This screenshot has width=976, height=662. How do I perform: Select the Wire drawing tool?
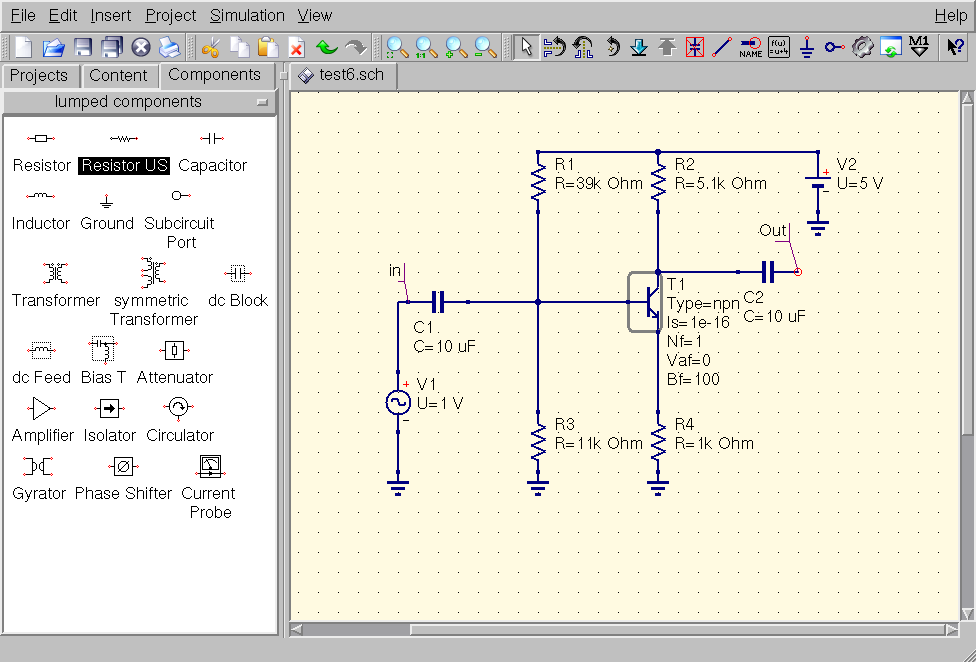(x=721, y=47)
